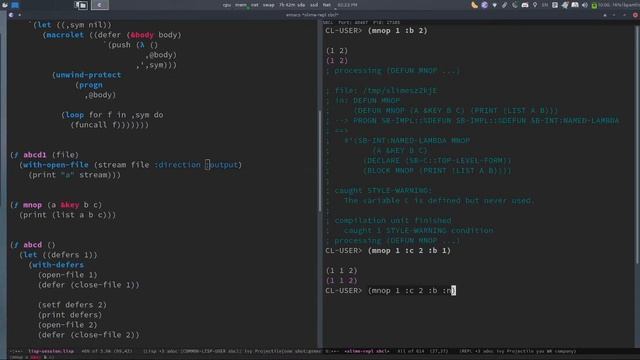Click 'with-open-file' in the abcd1 function
This screenshot has height=360, width=640.
56,165
